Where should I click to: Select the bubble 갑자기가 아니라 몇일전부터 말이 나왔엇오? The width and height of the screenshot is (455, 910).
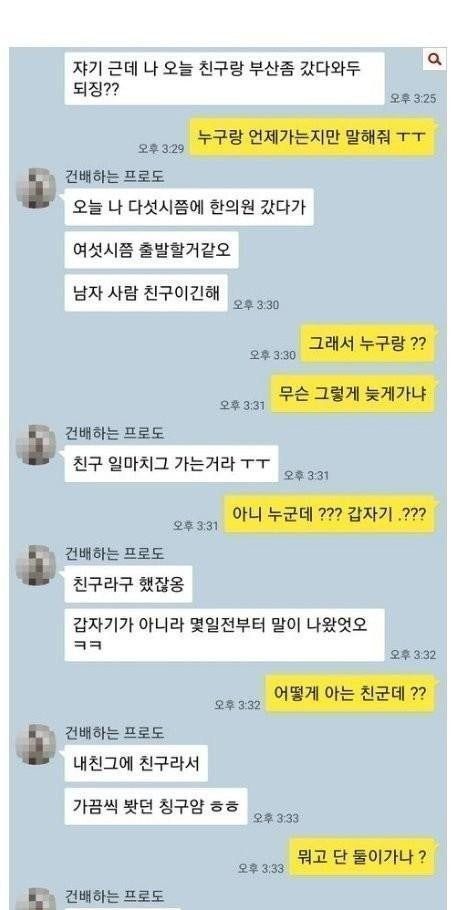point(225,634)
